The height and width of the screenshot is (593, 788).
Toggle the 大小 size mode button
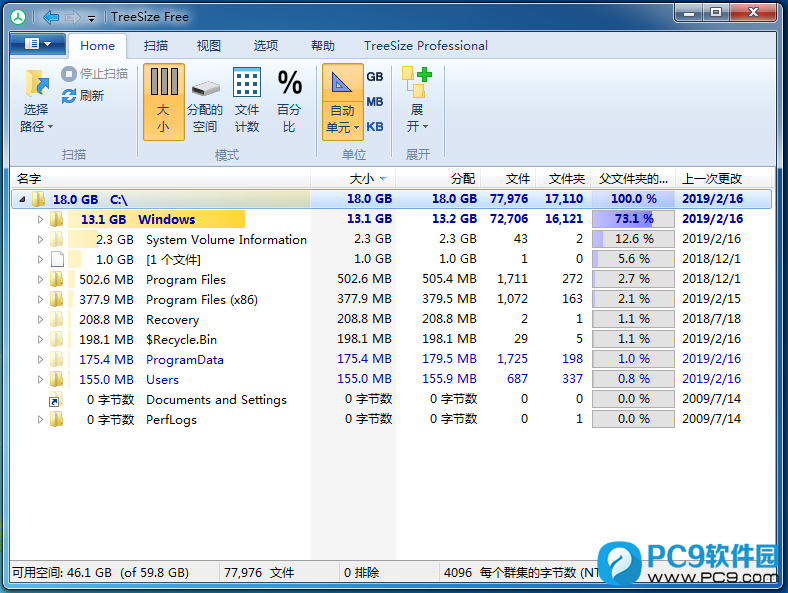164,102
